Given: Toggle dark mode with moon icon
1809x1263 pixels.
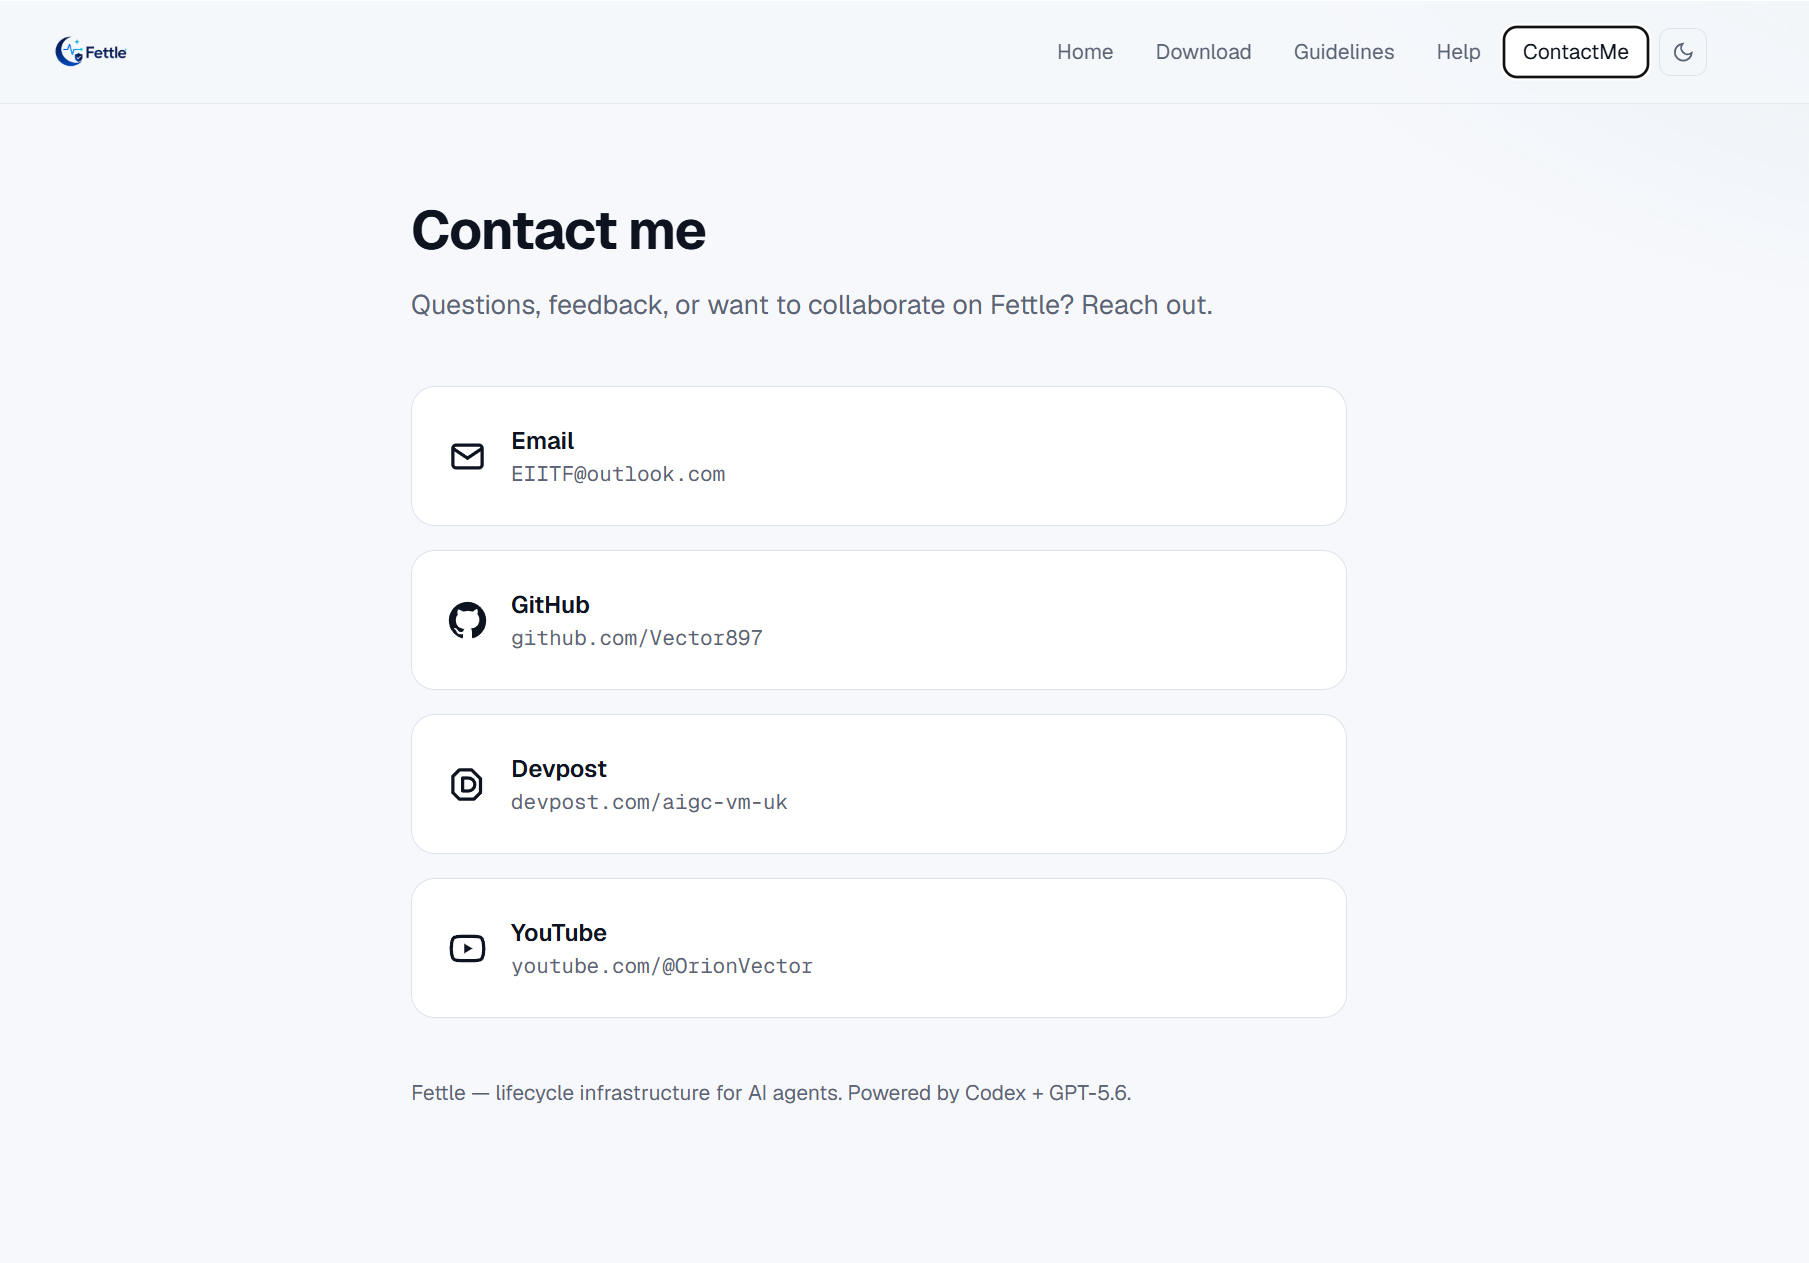Looking at the screenshot, I should [1683, 52].
